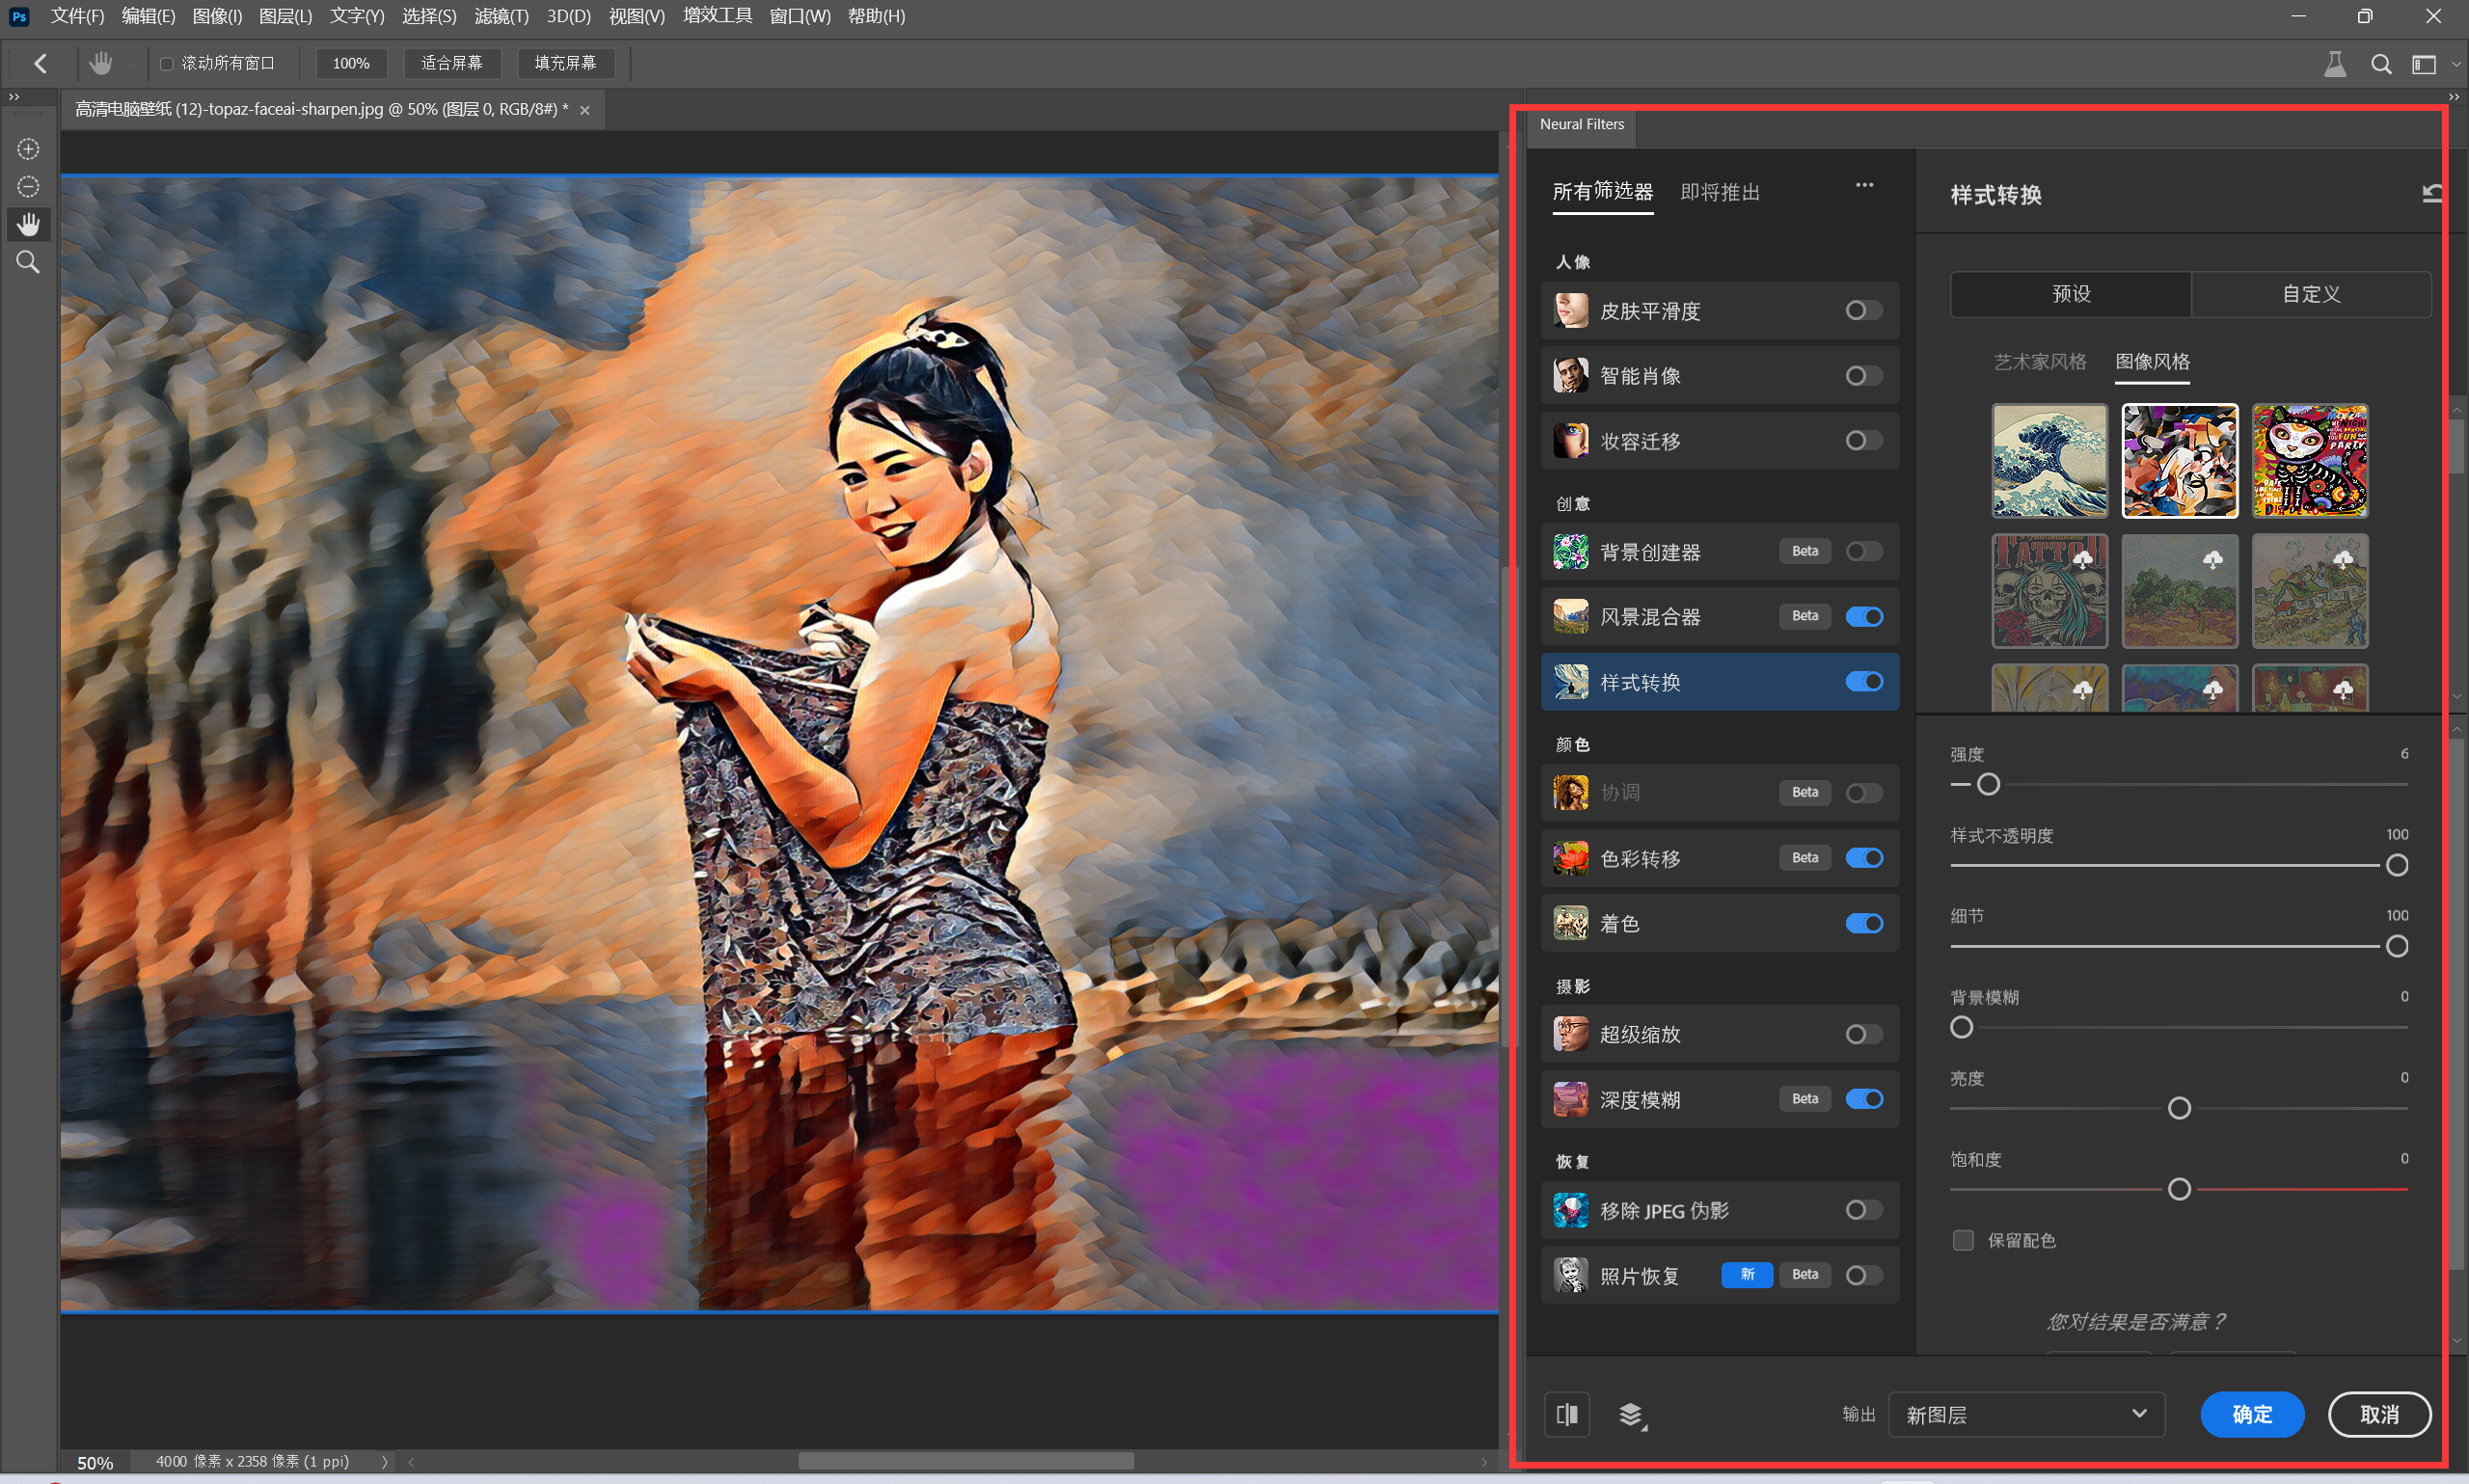Click the 强度 slider handle
The height and width of the screenshot is (1484, 2469).
[x=1988, y=785]
